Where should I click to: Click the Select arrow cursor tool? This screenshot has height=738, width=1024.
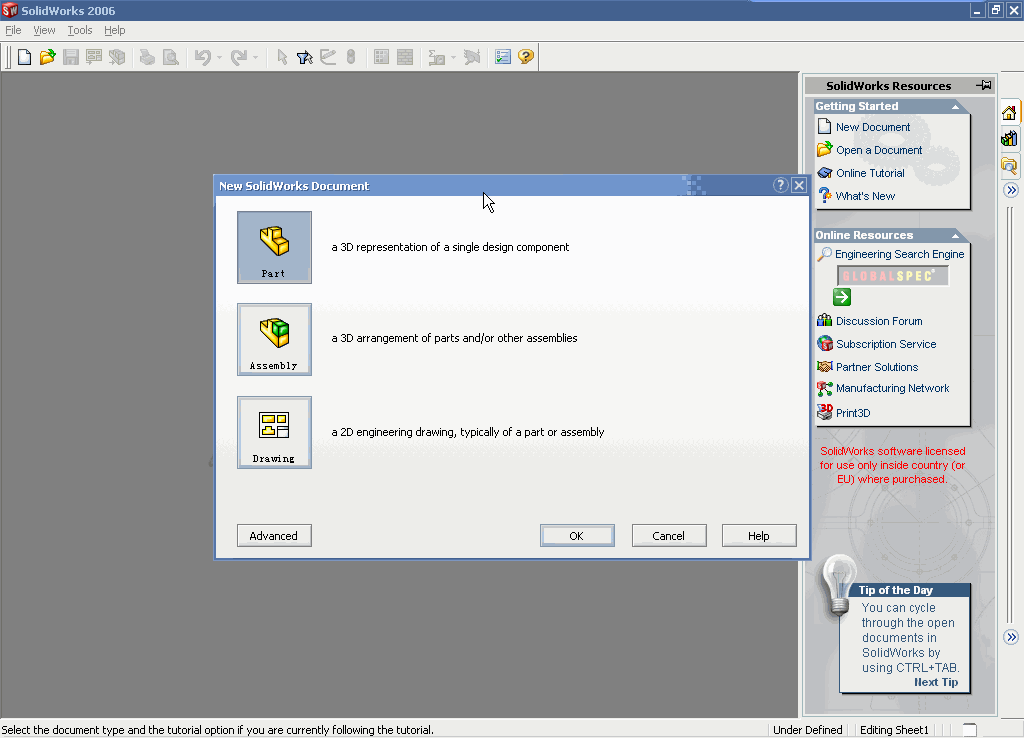(282, 57)
